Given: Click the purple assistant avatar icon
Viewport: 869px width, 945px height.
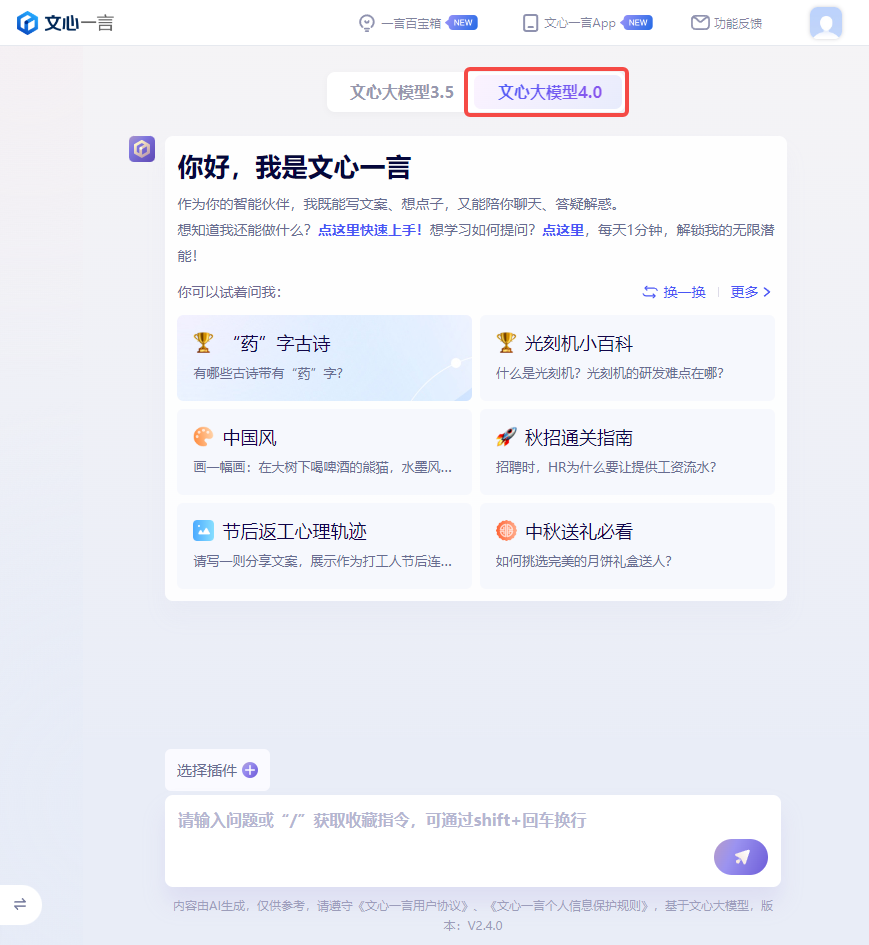Looking at the screenshot, I should click(x=142, y=149).
